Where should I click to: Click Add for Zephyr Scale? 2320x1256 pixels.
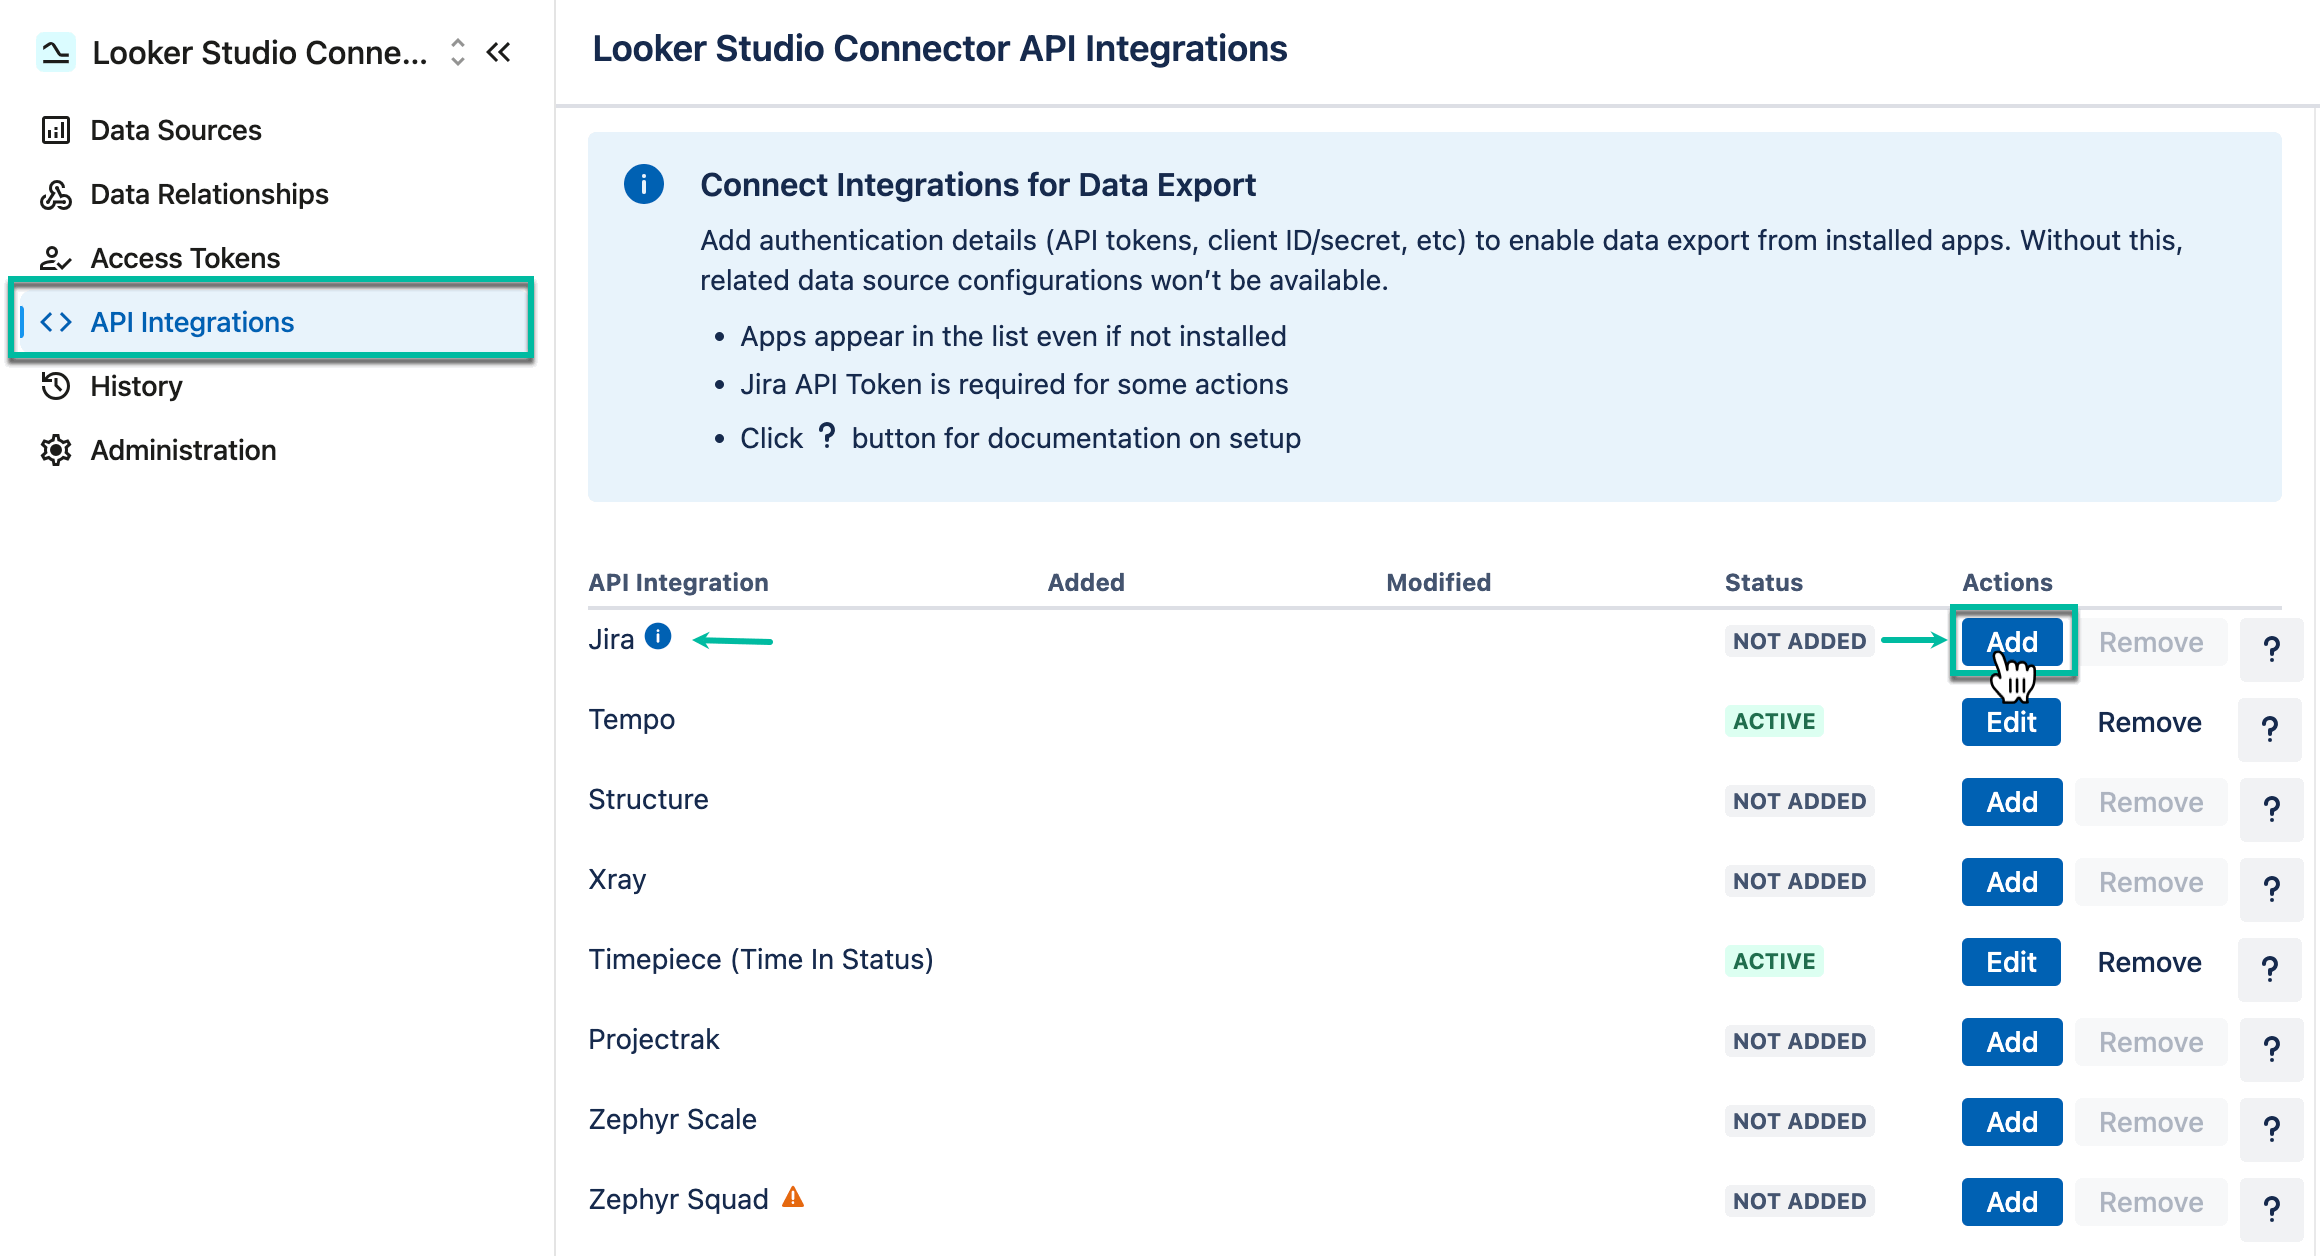click(2011, 1121)
